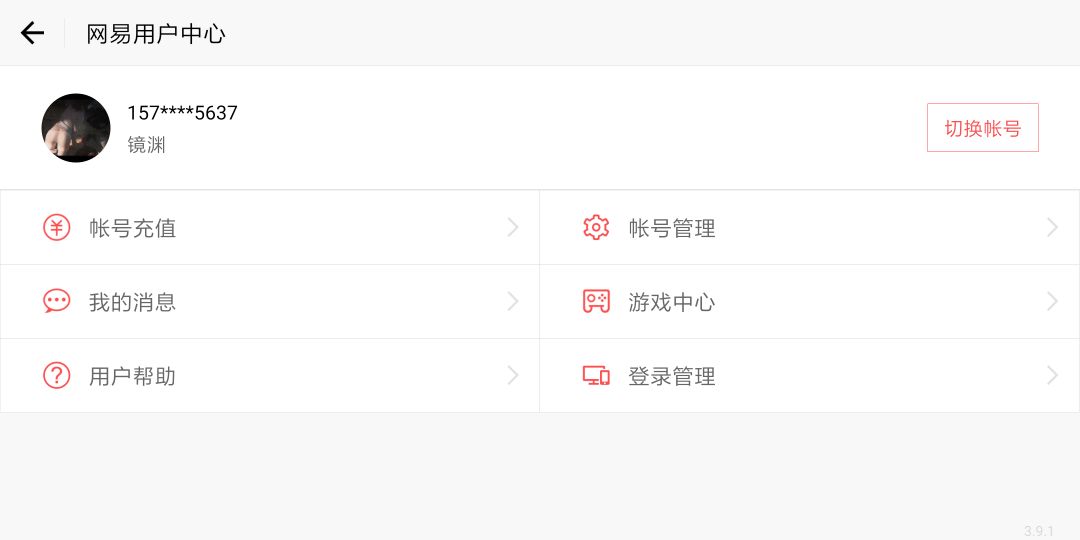Click the yen icon for 帐号充值
The width and height of the screenshot is (1080, 540).
click(x=57, y=228)
